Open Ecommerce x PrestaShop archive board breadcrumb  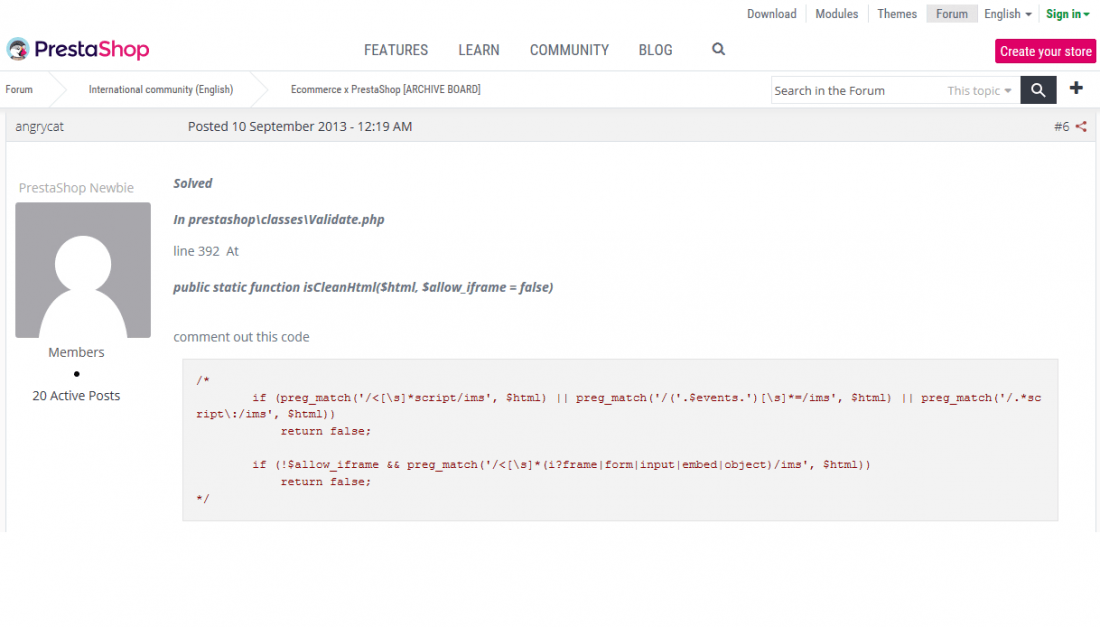tap(385, 90)
